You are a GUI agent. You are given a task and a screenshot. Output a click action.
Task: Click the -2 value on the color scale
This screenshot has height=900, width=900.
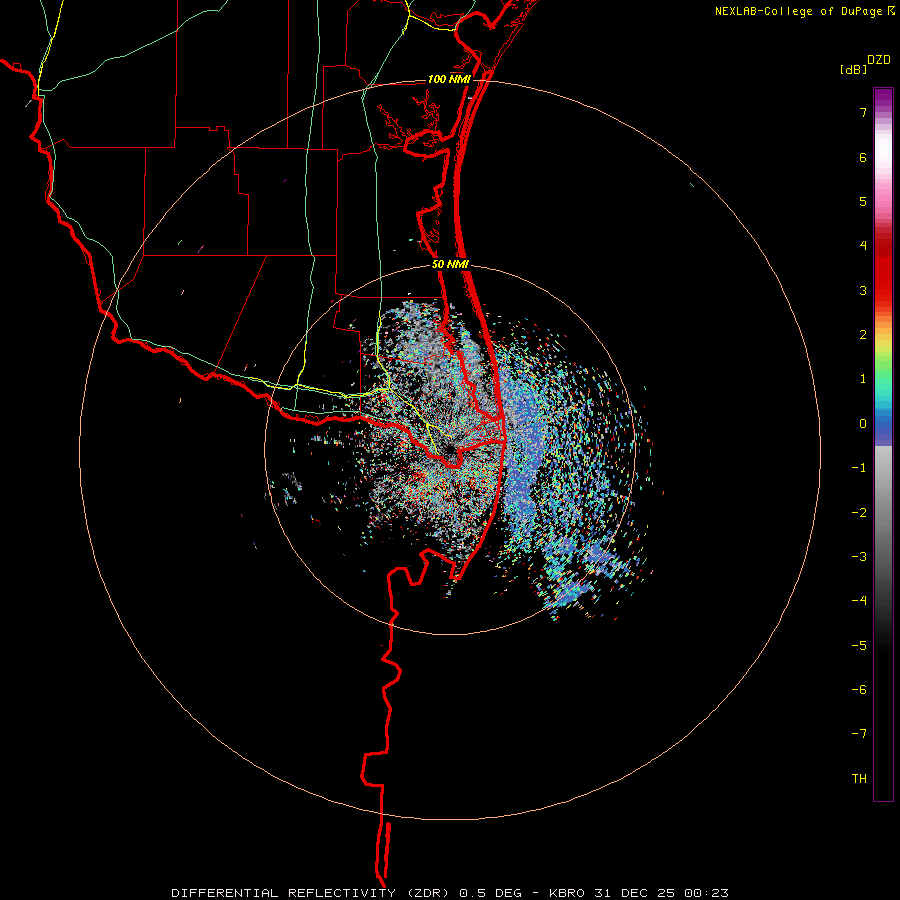pos(859,513)
